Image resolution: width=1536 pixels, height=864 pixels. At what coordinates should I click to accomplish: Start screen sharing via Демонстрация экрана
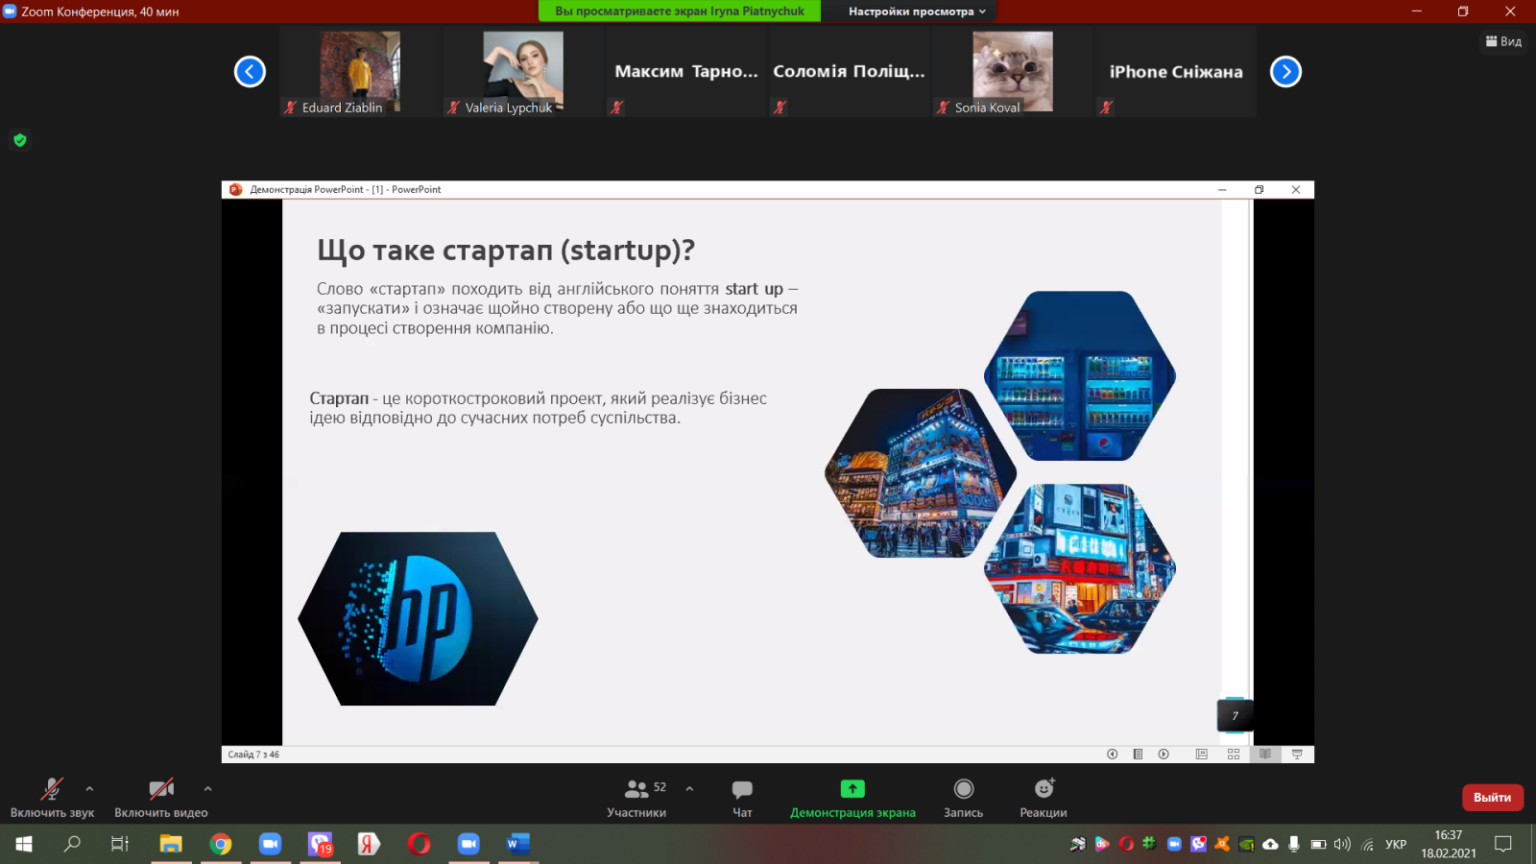852,798
